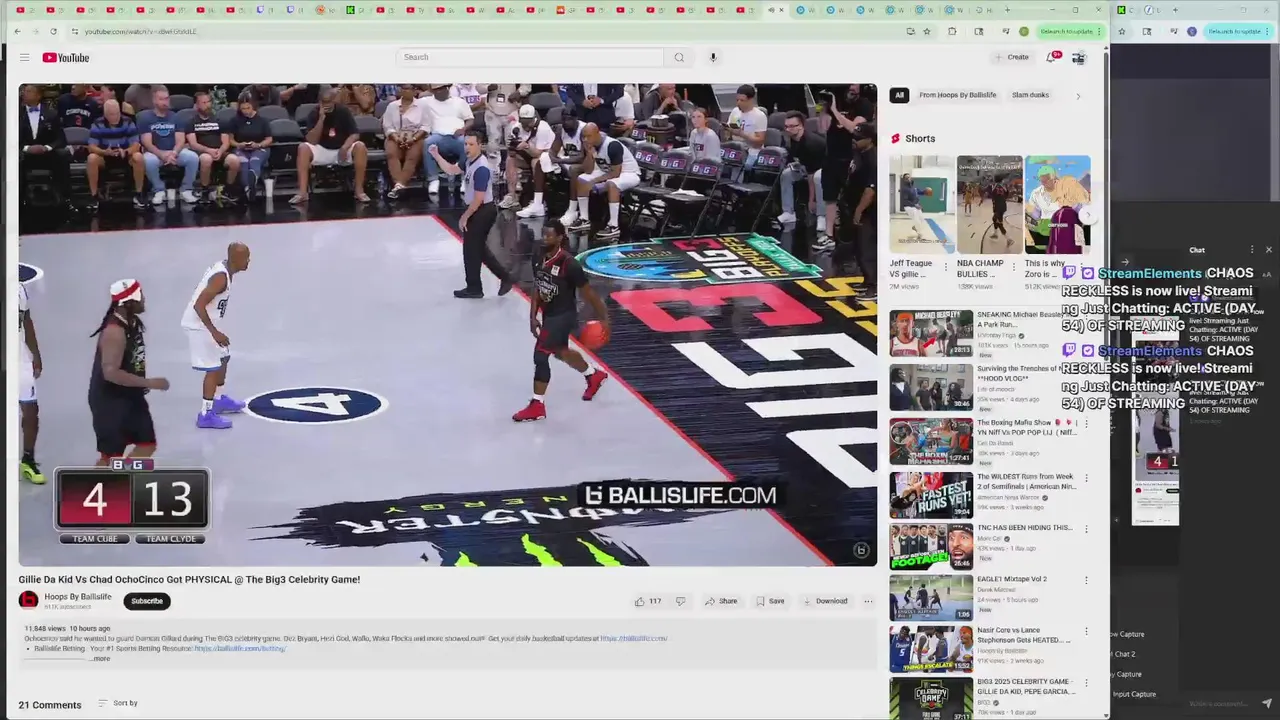
Task: Open Jeff Teague VS gillie short
Action: 921,205
